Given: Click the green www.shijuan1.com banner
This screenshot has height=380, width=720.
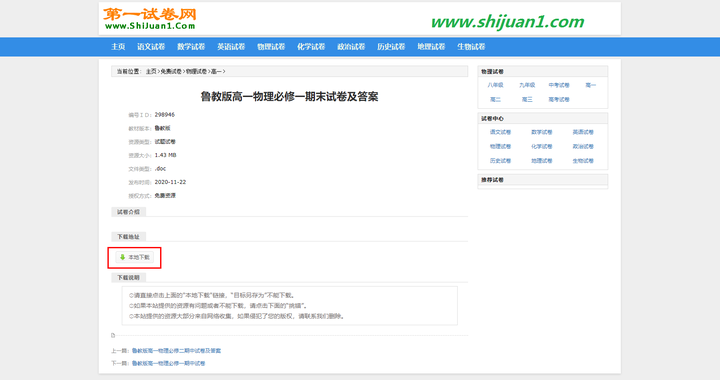Looking at the screenshot, I should click(x=507, y=22).
